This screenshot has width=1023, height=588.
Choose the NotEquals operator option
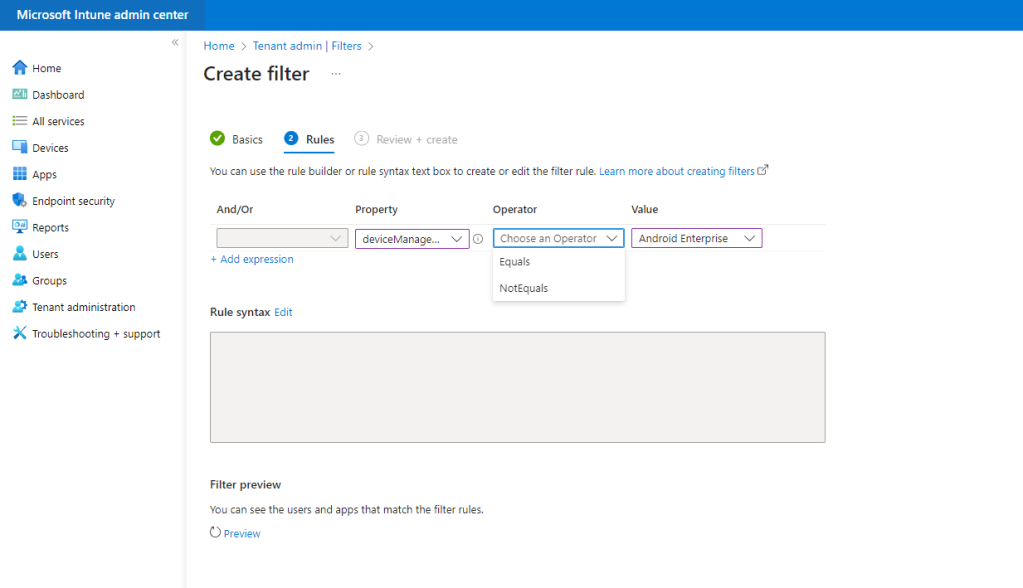click(524, 288)
